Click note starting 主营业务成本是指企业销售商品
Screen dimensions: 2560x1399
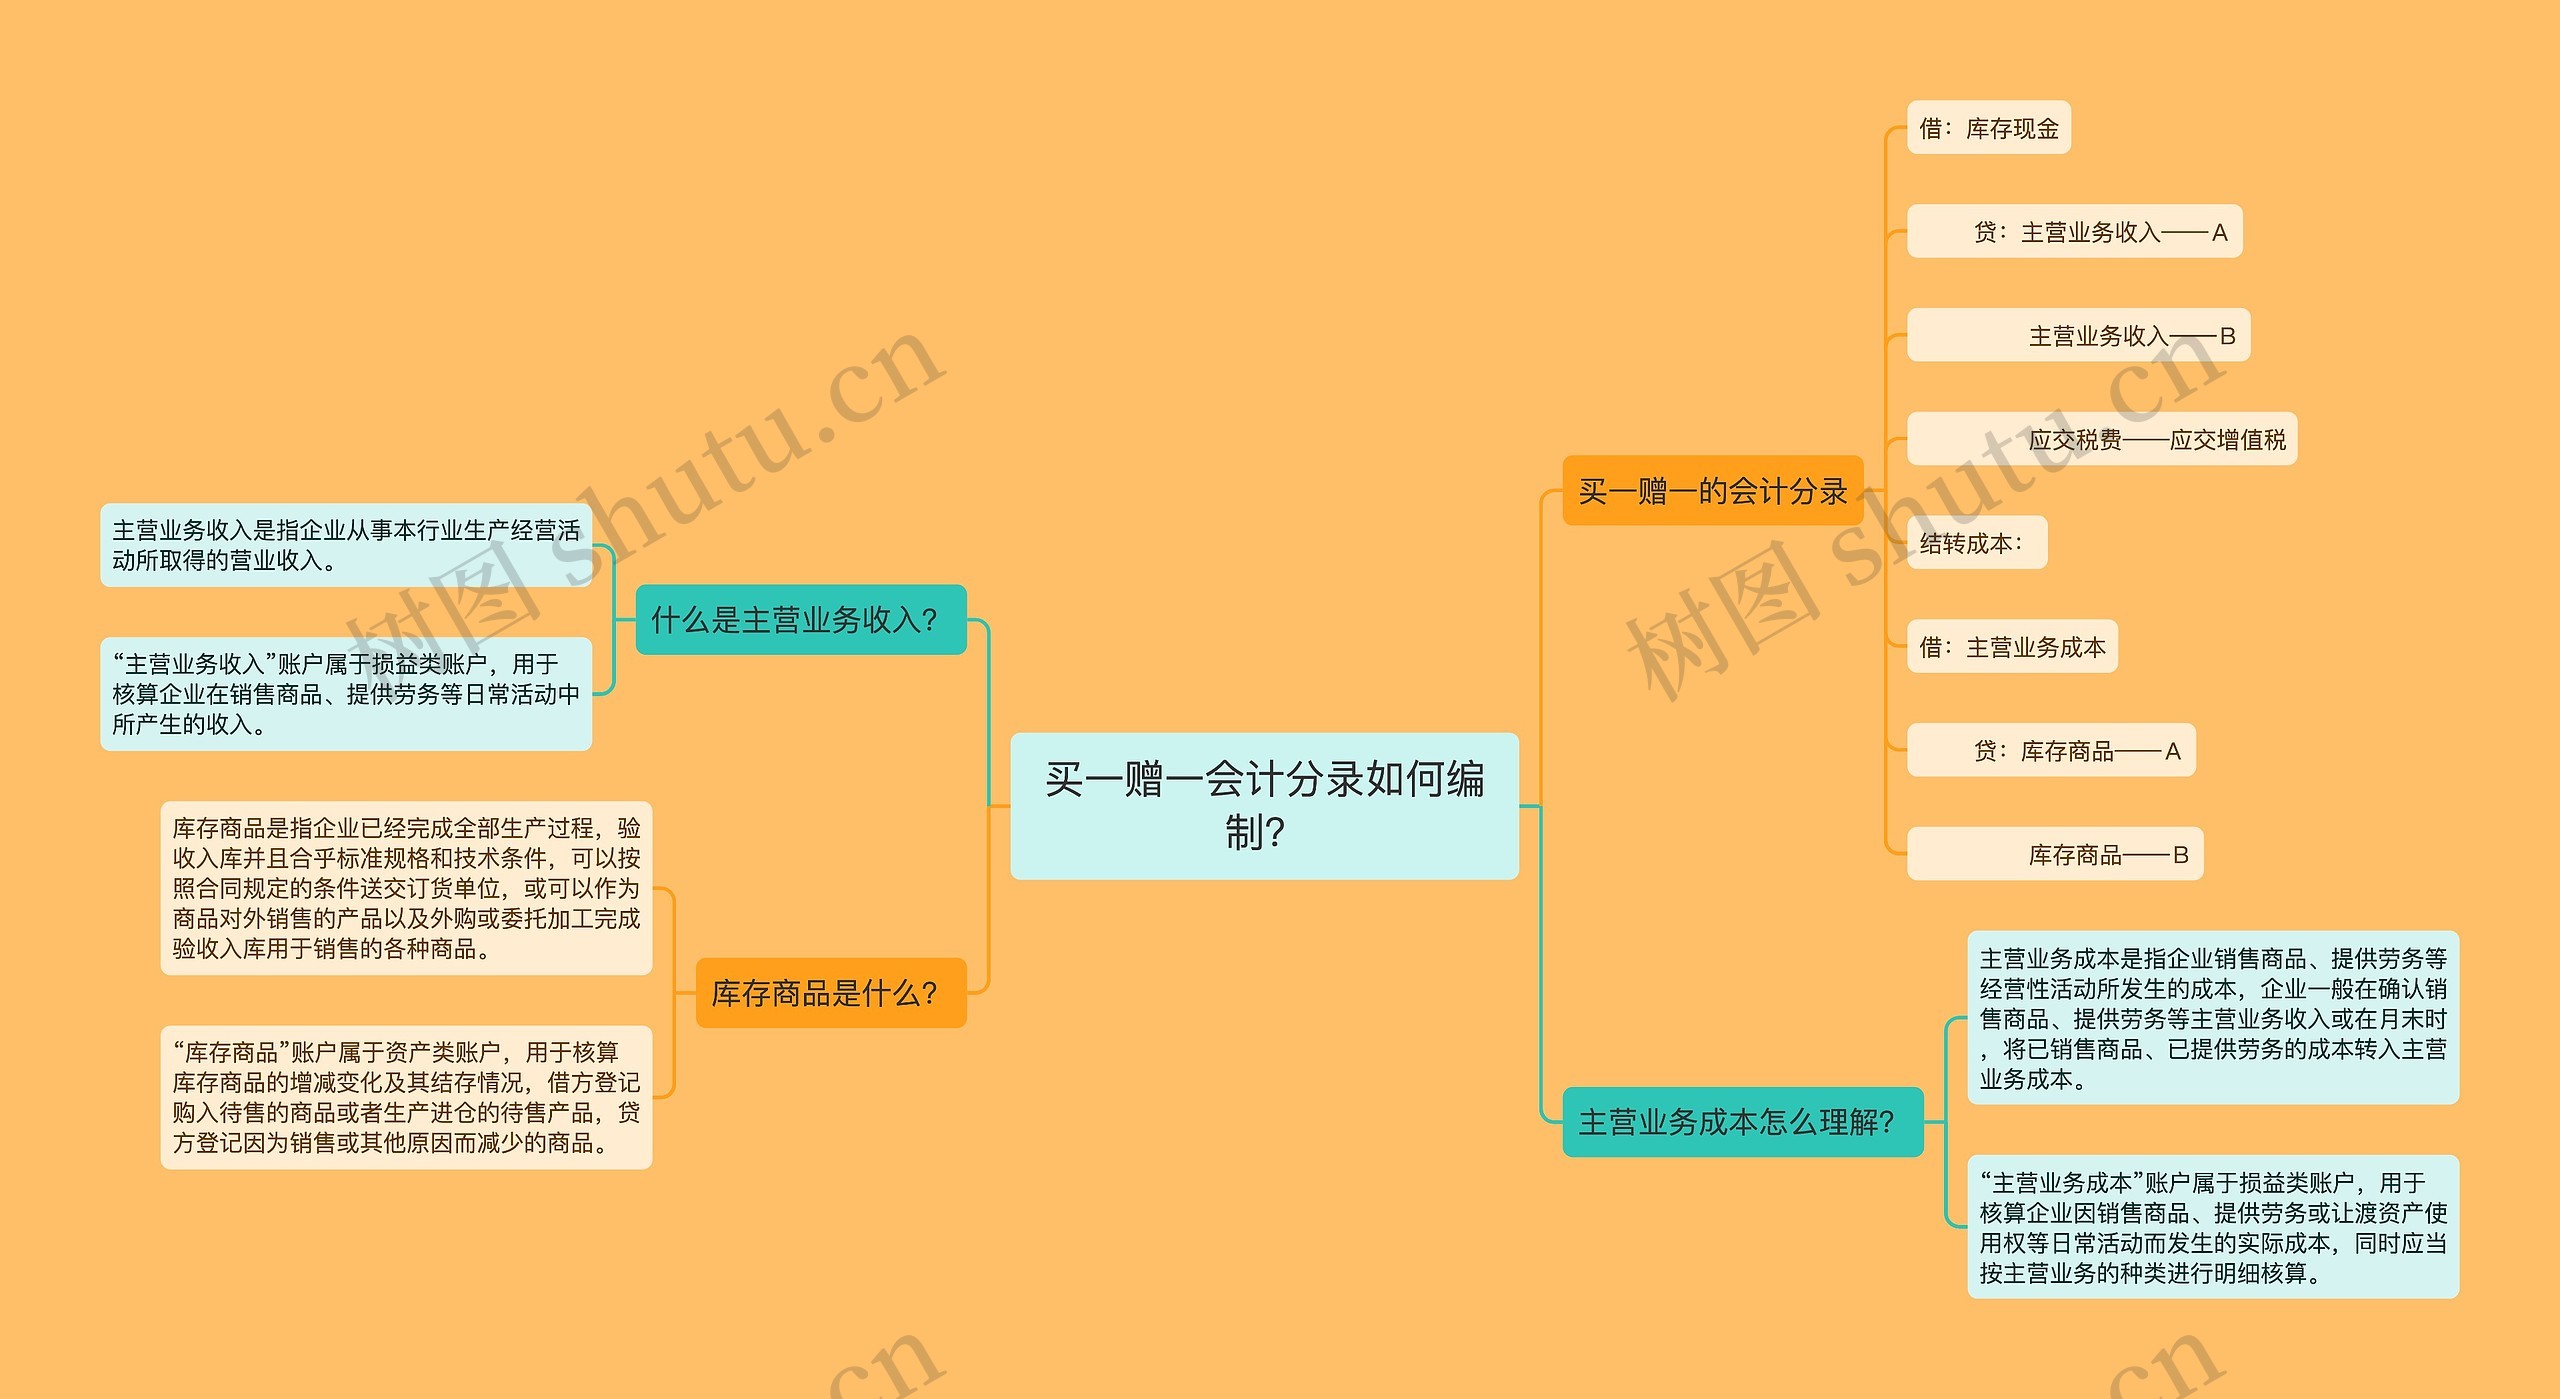2213,1018
